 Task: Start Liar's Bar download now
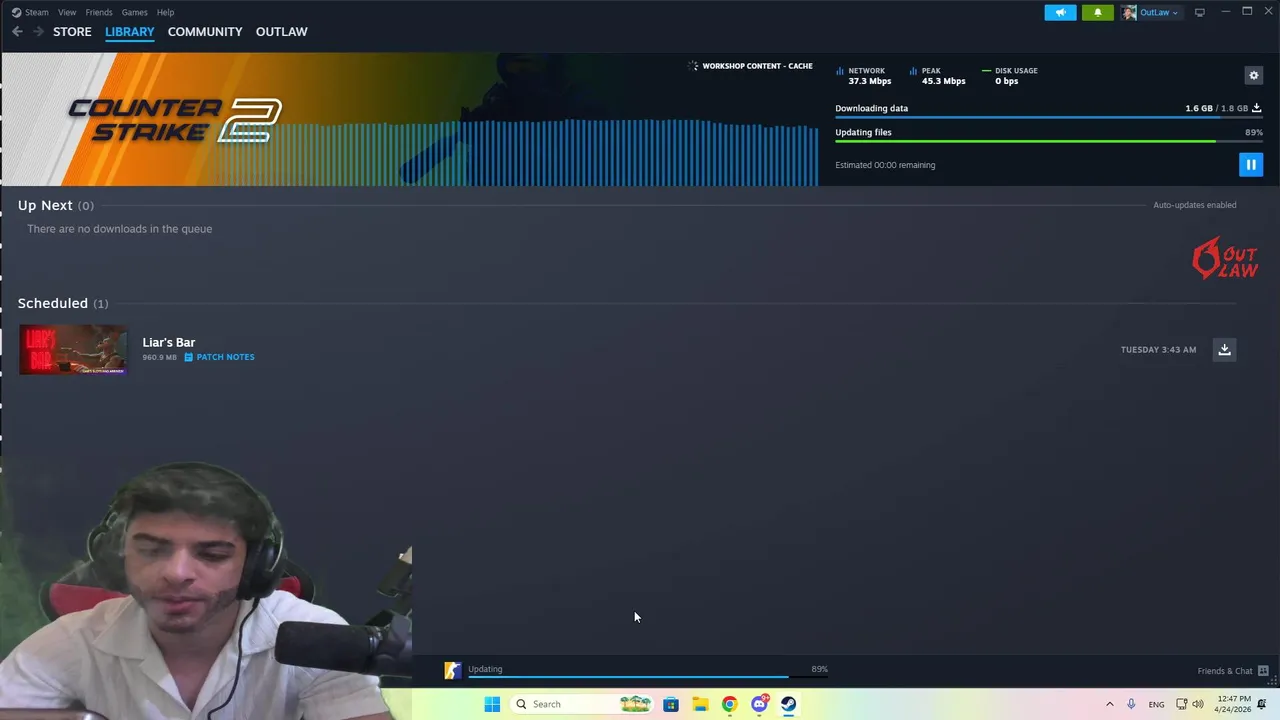pyautogui.click(x=1224, y=349)
